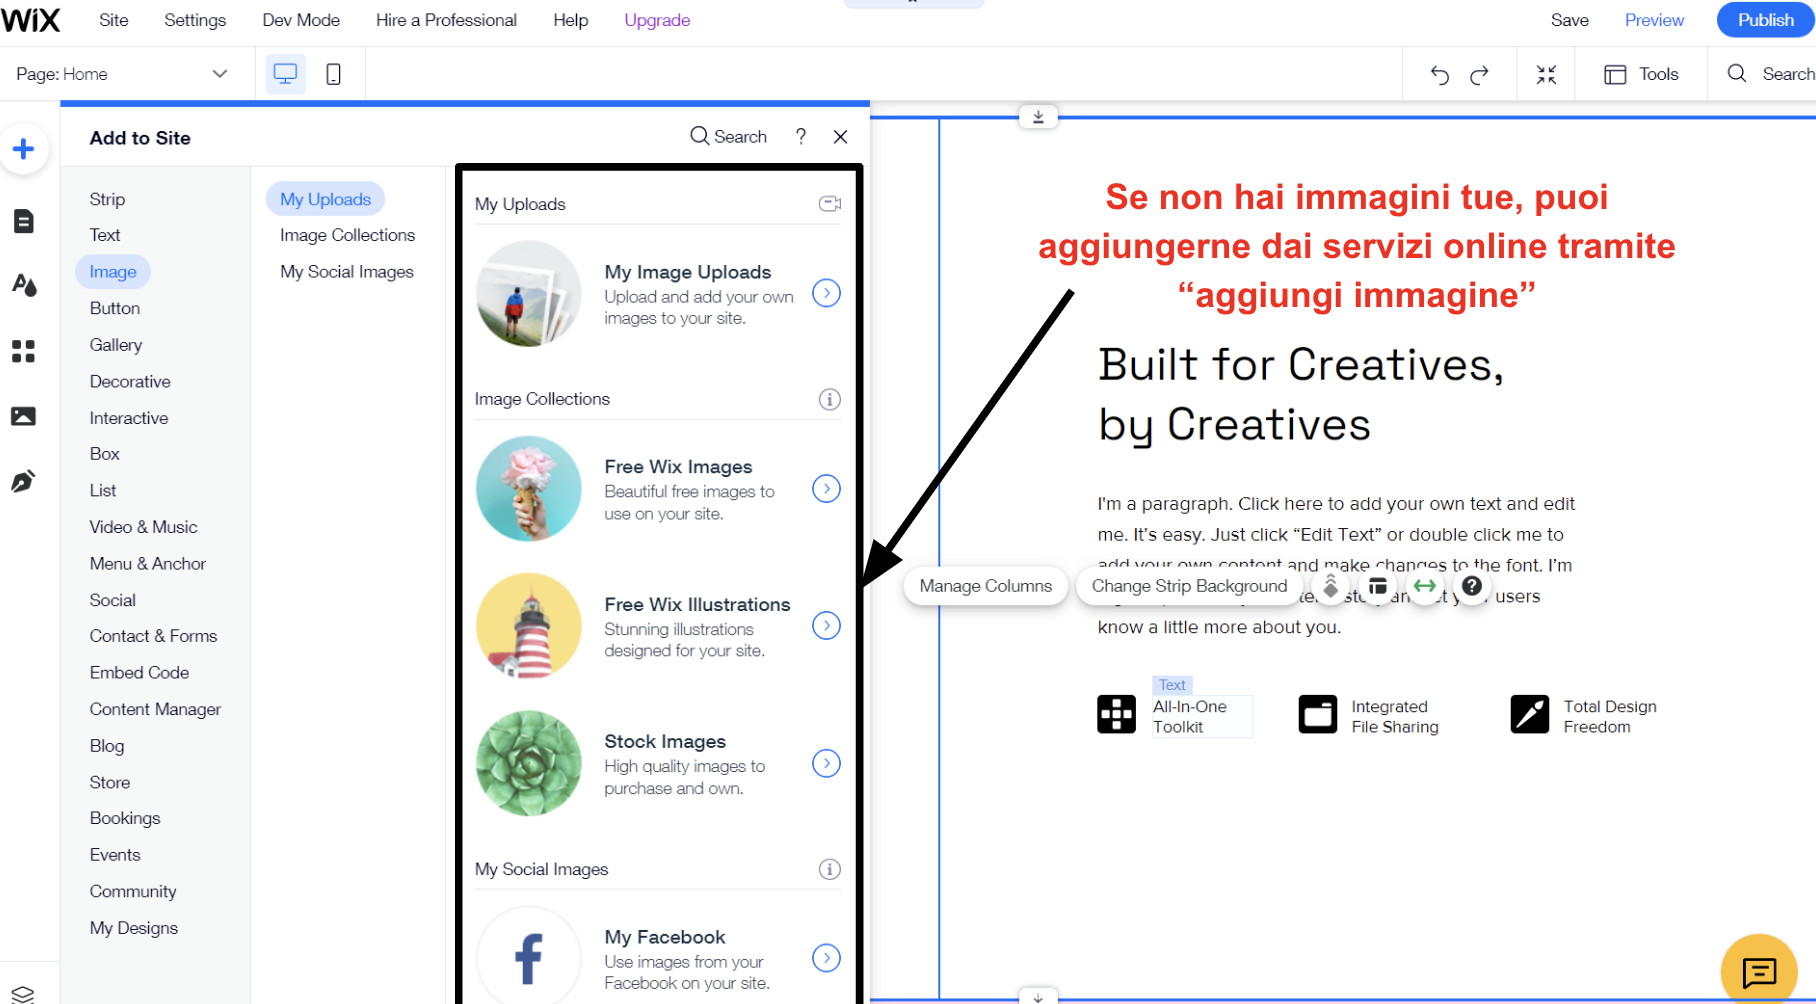
Task: Select the Strip category
Action: 107,199
